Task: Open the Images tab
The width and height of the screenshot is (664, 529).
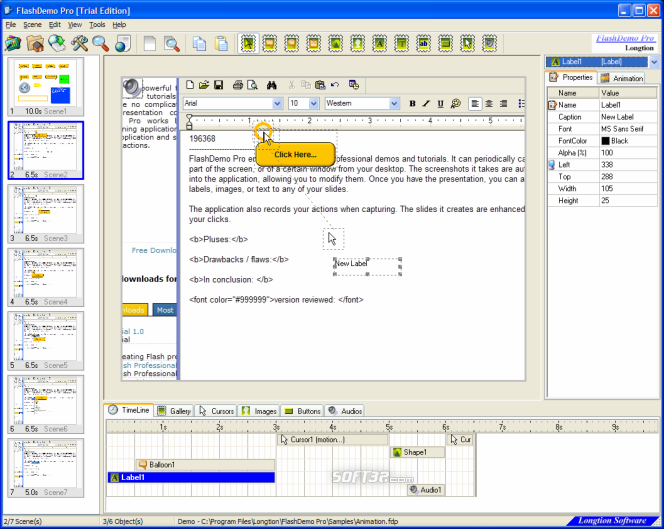Action: [x=259, y=411]
